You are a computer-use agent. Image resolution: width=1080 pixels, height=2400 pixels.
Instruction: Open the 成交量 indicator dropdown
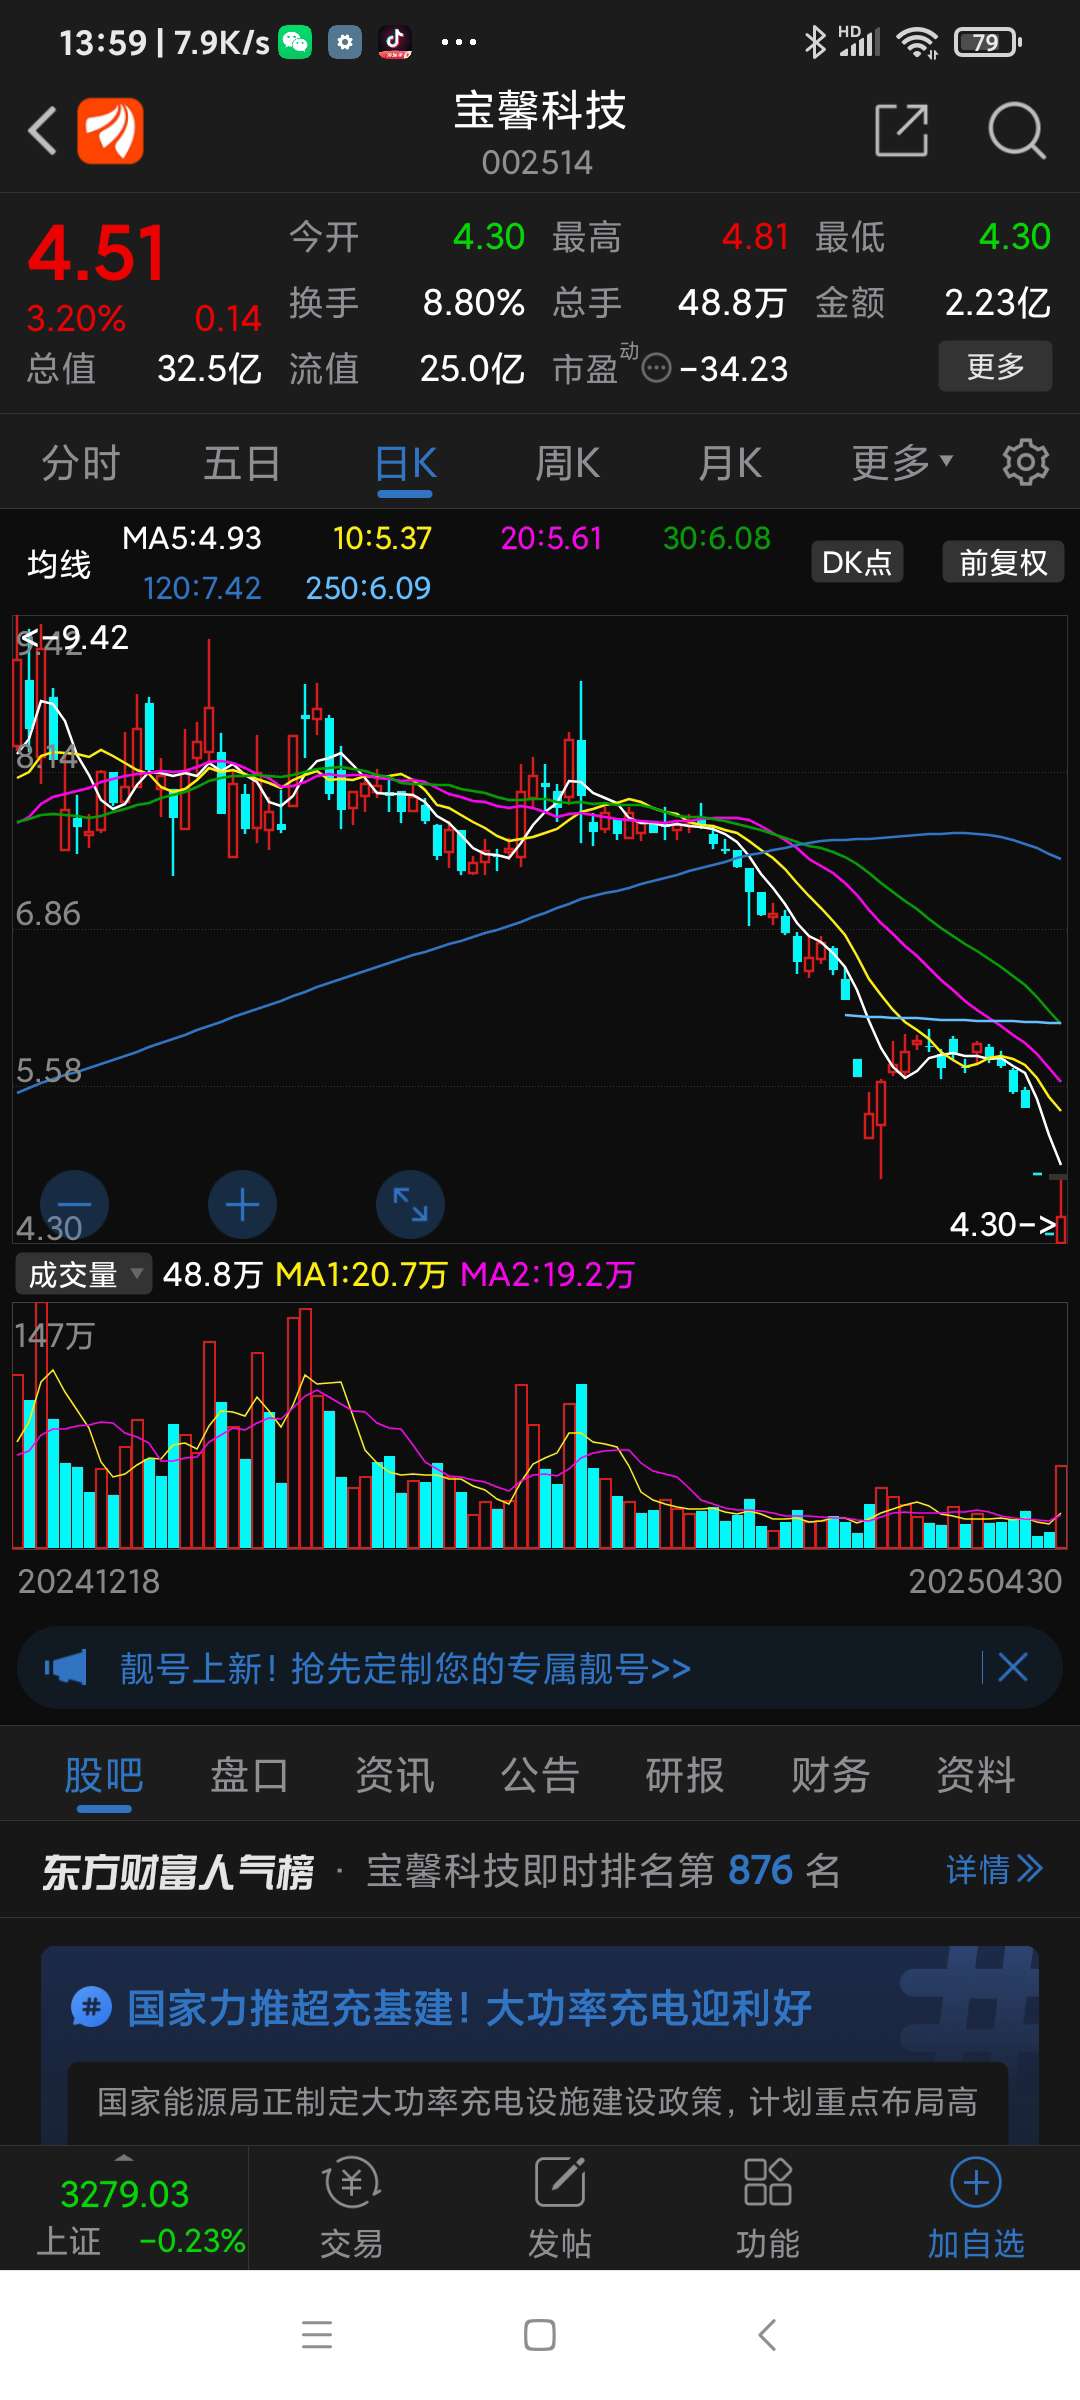[x=84, y=1274]
